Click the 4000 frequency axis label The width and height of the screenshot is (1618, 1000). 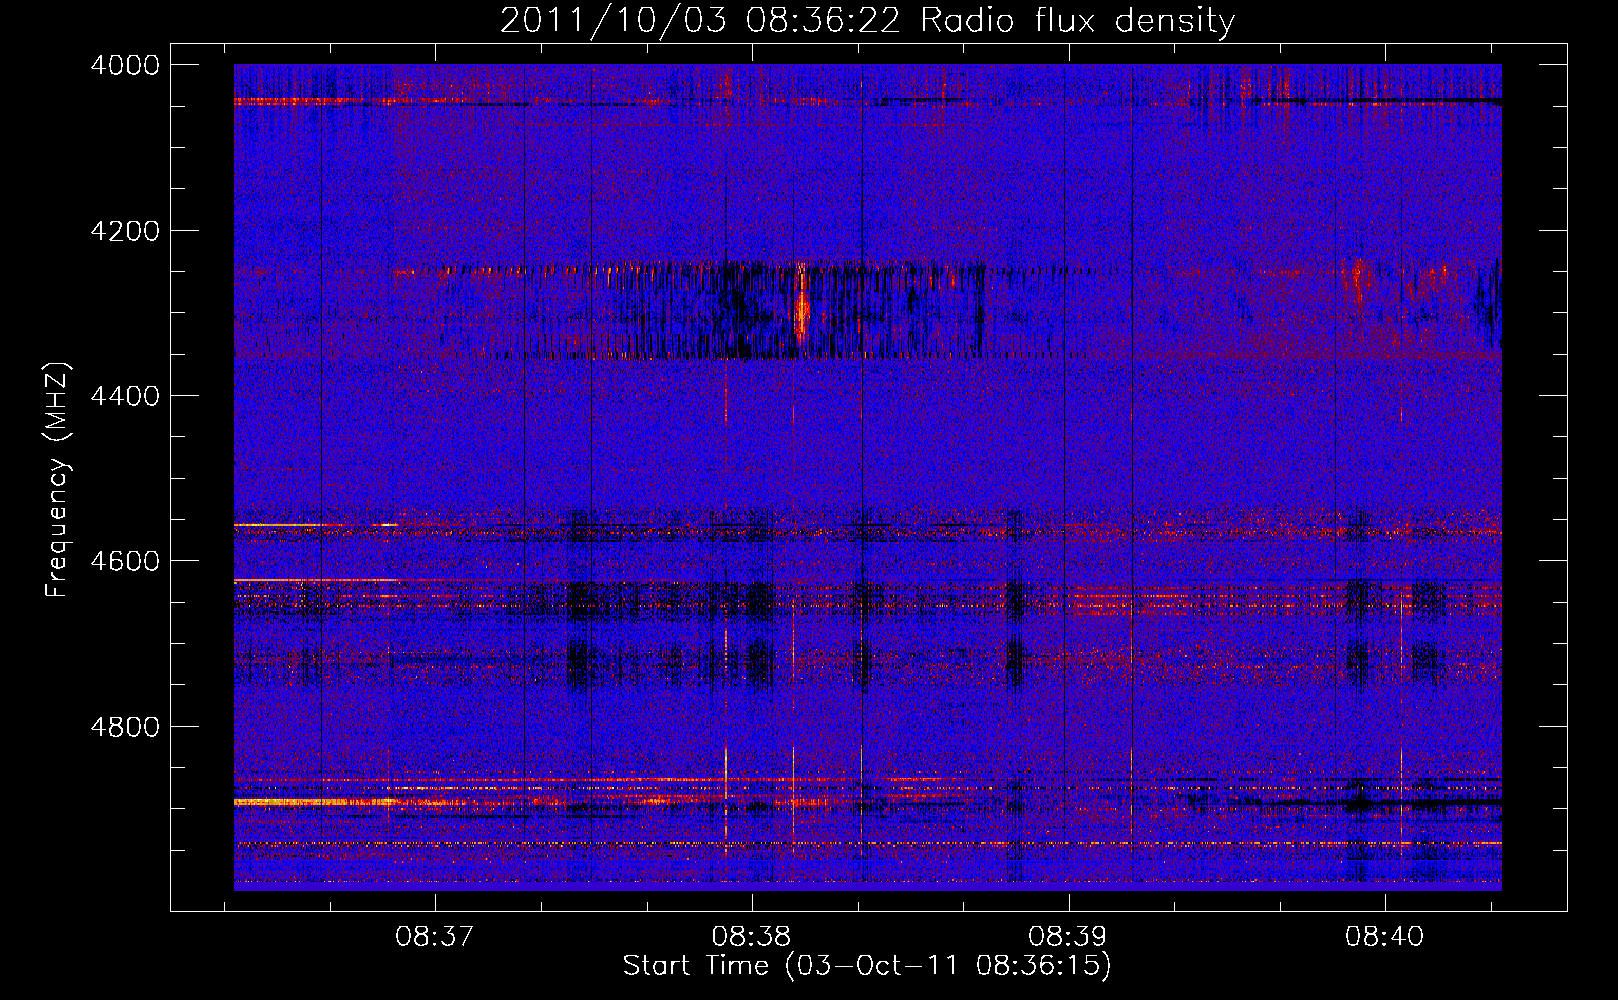(125, 65)
